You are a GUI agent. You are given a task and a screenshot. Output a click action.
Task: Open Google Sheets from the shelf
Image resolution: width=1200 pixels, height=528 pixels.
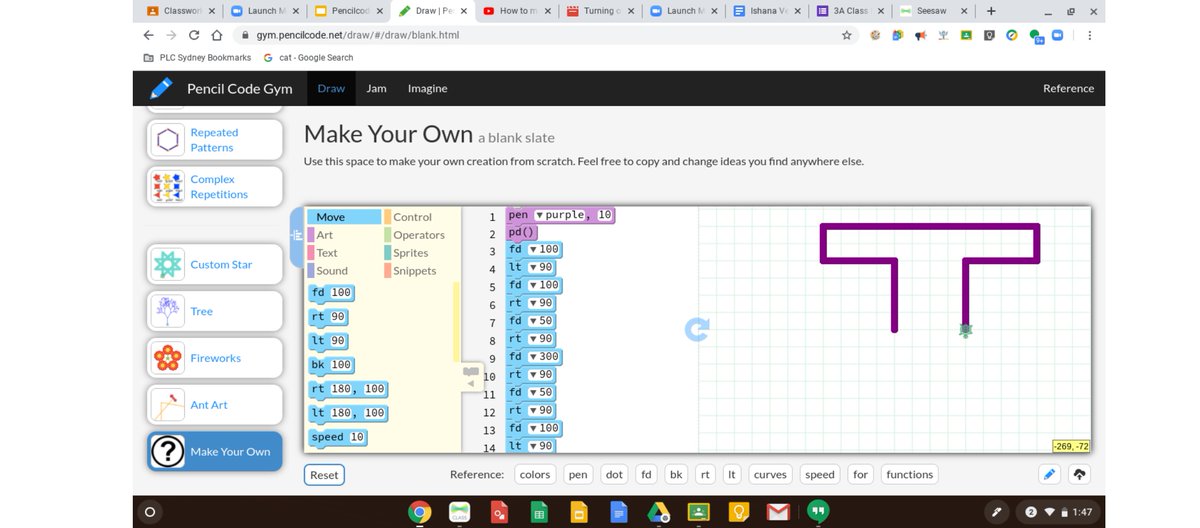pos(539,512)
